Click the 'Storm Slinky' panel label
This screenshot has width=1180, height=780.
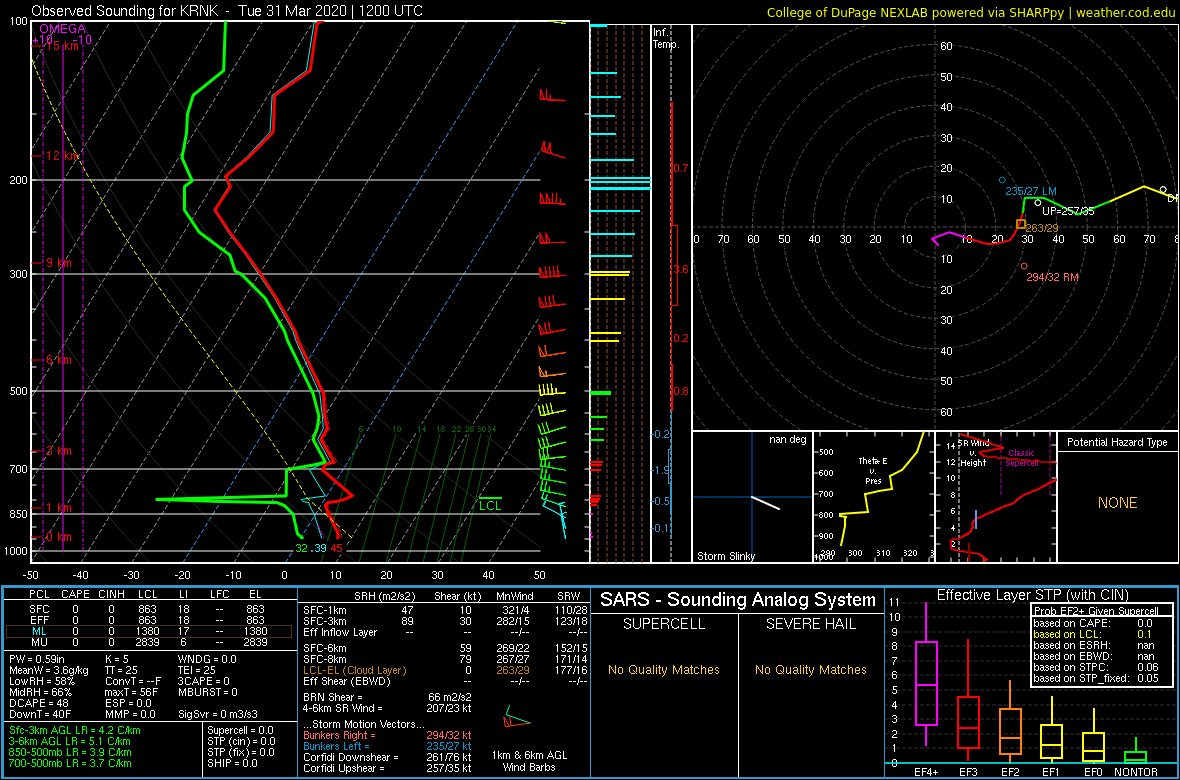tap(725, 556)
